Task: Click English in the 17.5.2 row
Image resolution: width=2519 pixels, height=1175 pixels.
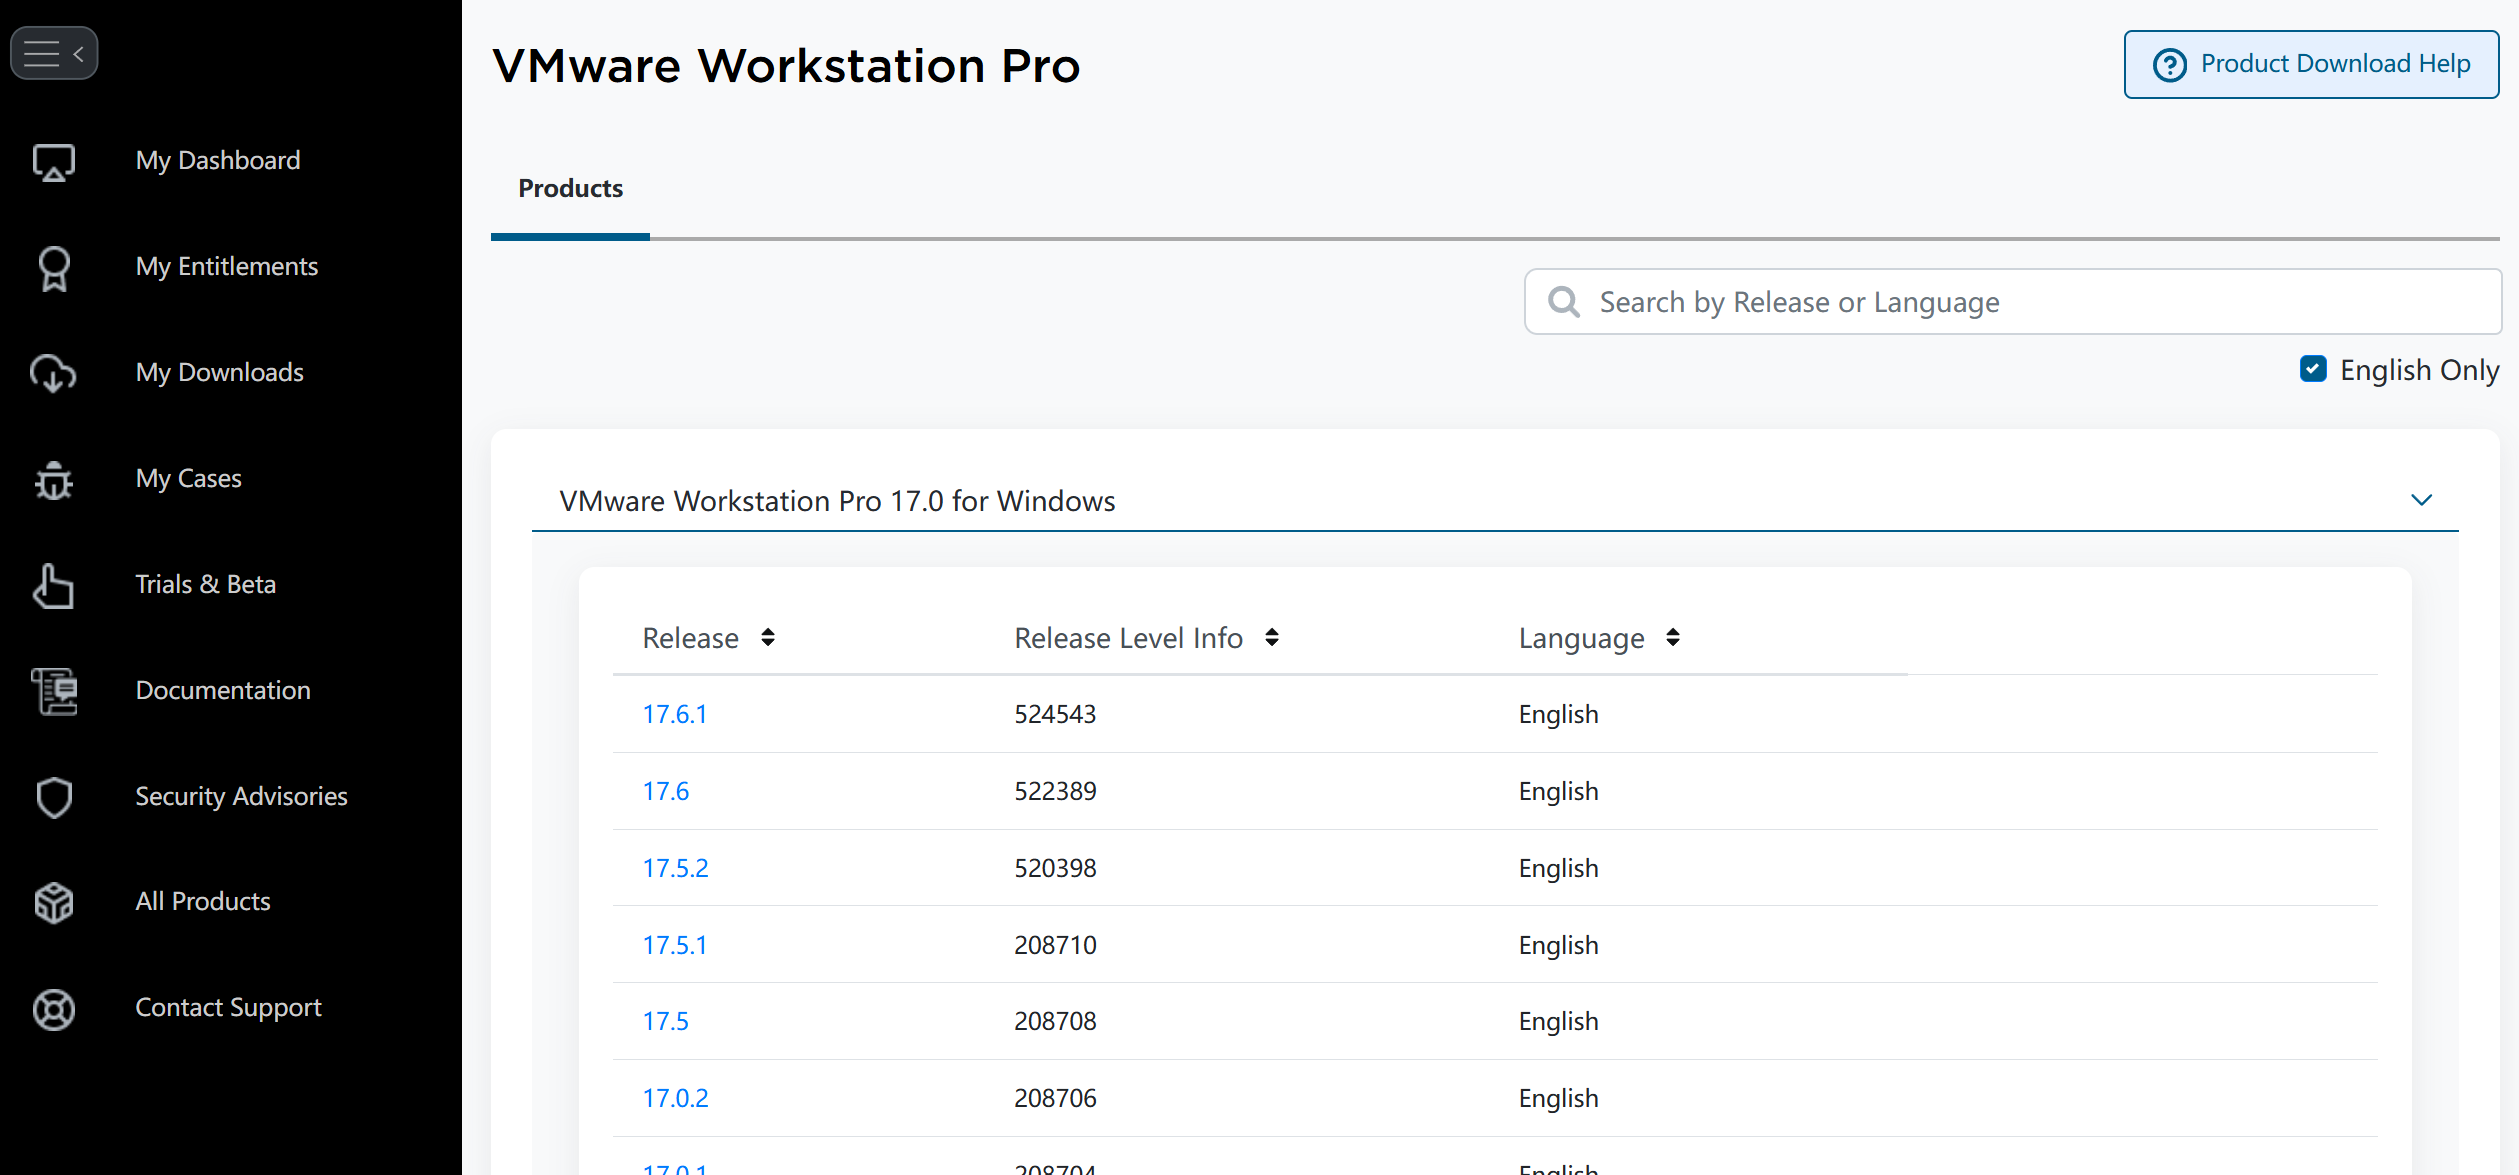Action: 1559,868
